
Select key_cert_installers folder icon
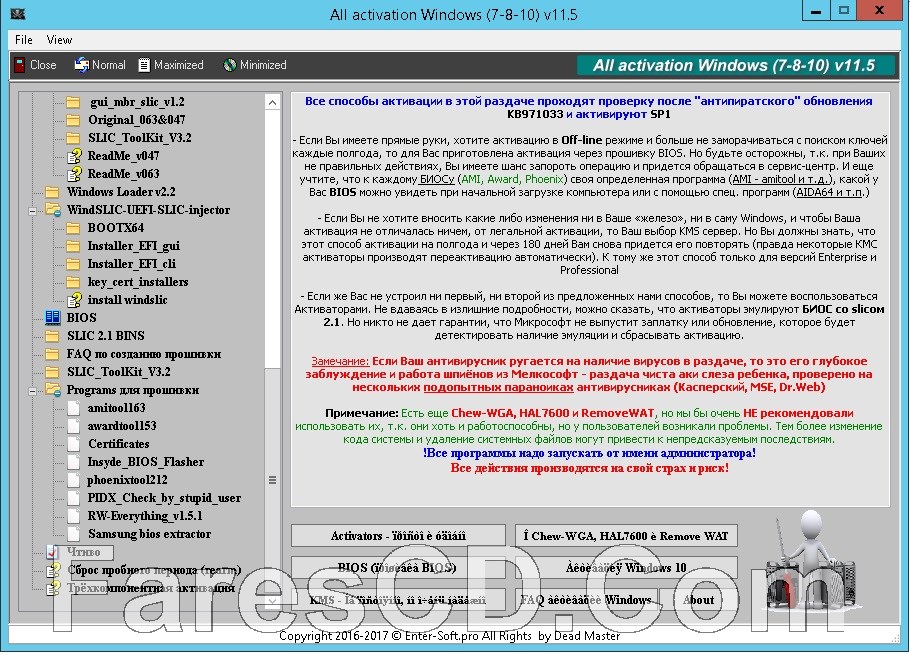[x=73, y=282]
